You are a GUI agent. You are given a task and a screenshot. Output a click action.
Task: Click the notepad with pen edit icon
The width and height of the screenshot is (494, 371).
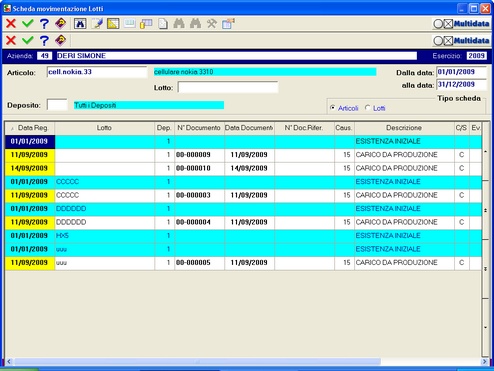pyautogui.click(x=97, y=24)
